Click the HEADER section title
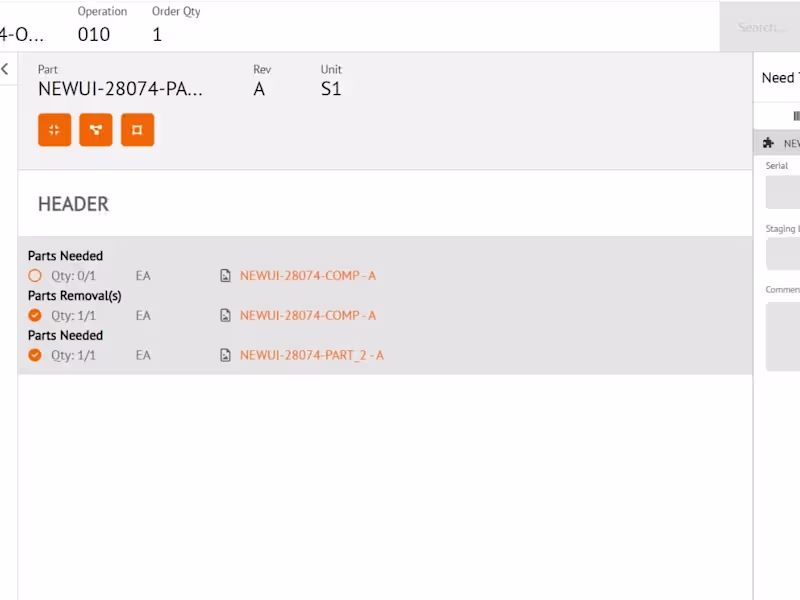800x600 pixels. (73, 204)
